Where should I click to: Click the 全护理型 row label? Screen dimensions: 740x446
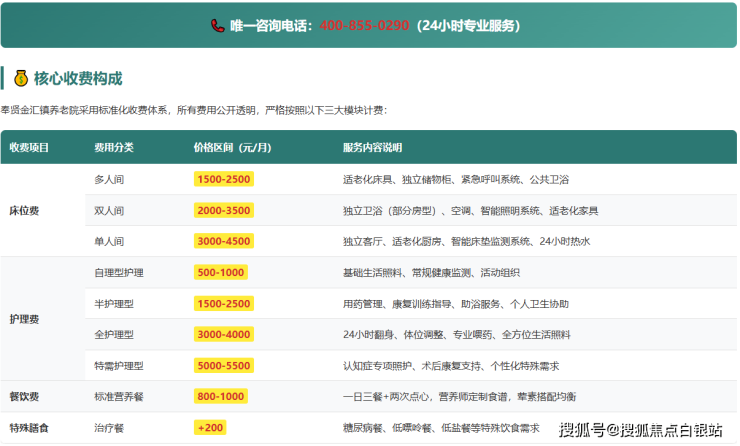click(x=113, y=335)
